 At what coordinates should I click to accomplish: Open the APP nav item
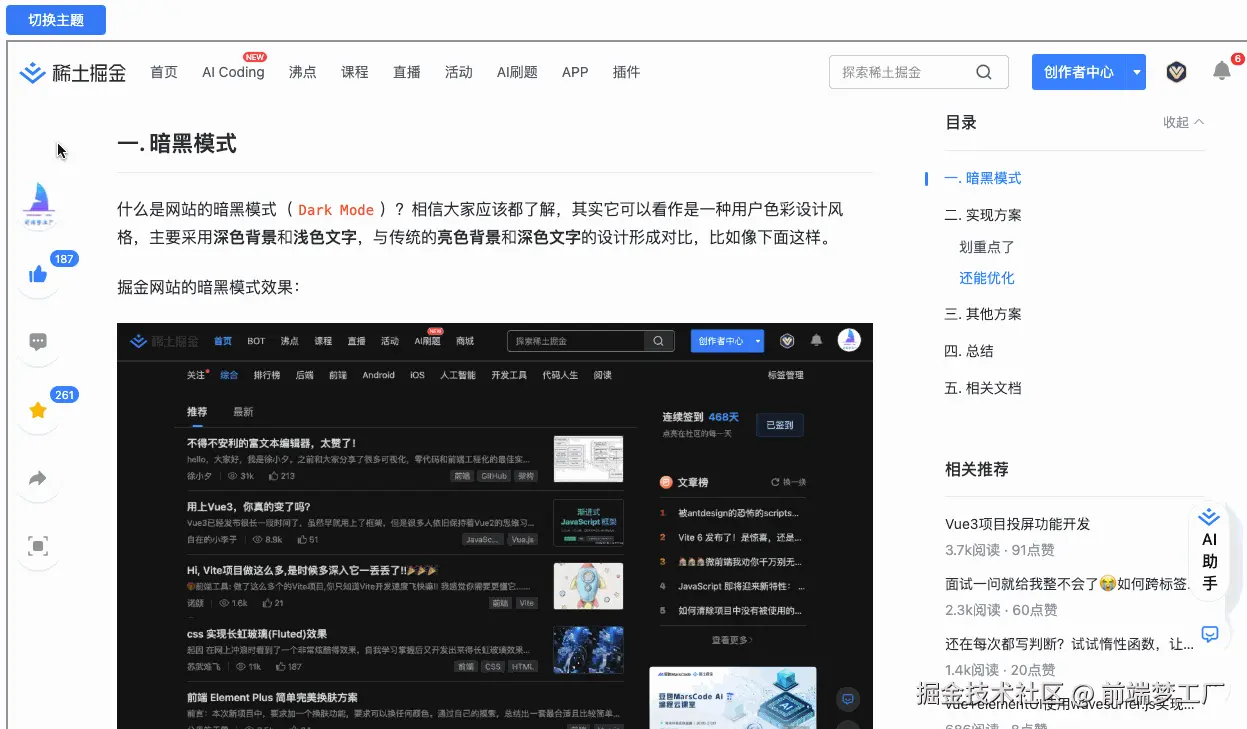click(x=575, y=72)
